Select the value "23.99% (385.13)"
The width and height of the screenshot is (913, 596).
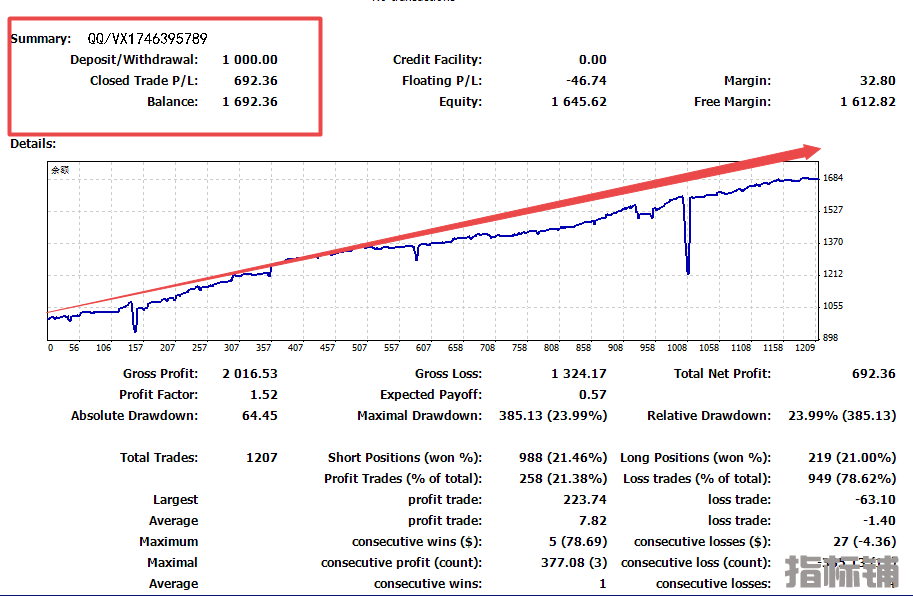(842, 416)
